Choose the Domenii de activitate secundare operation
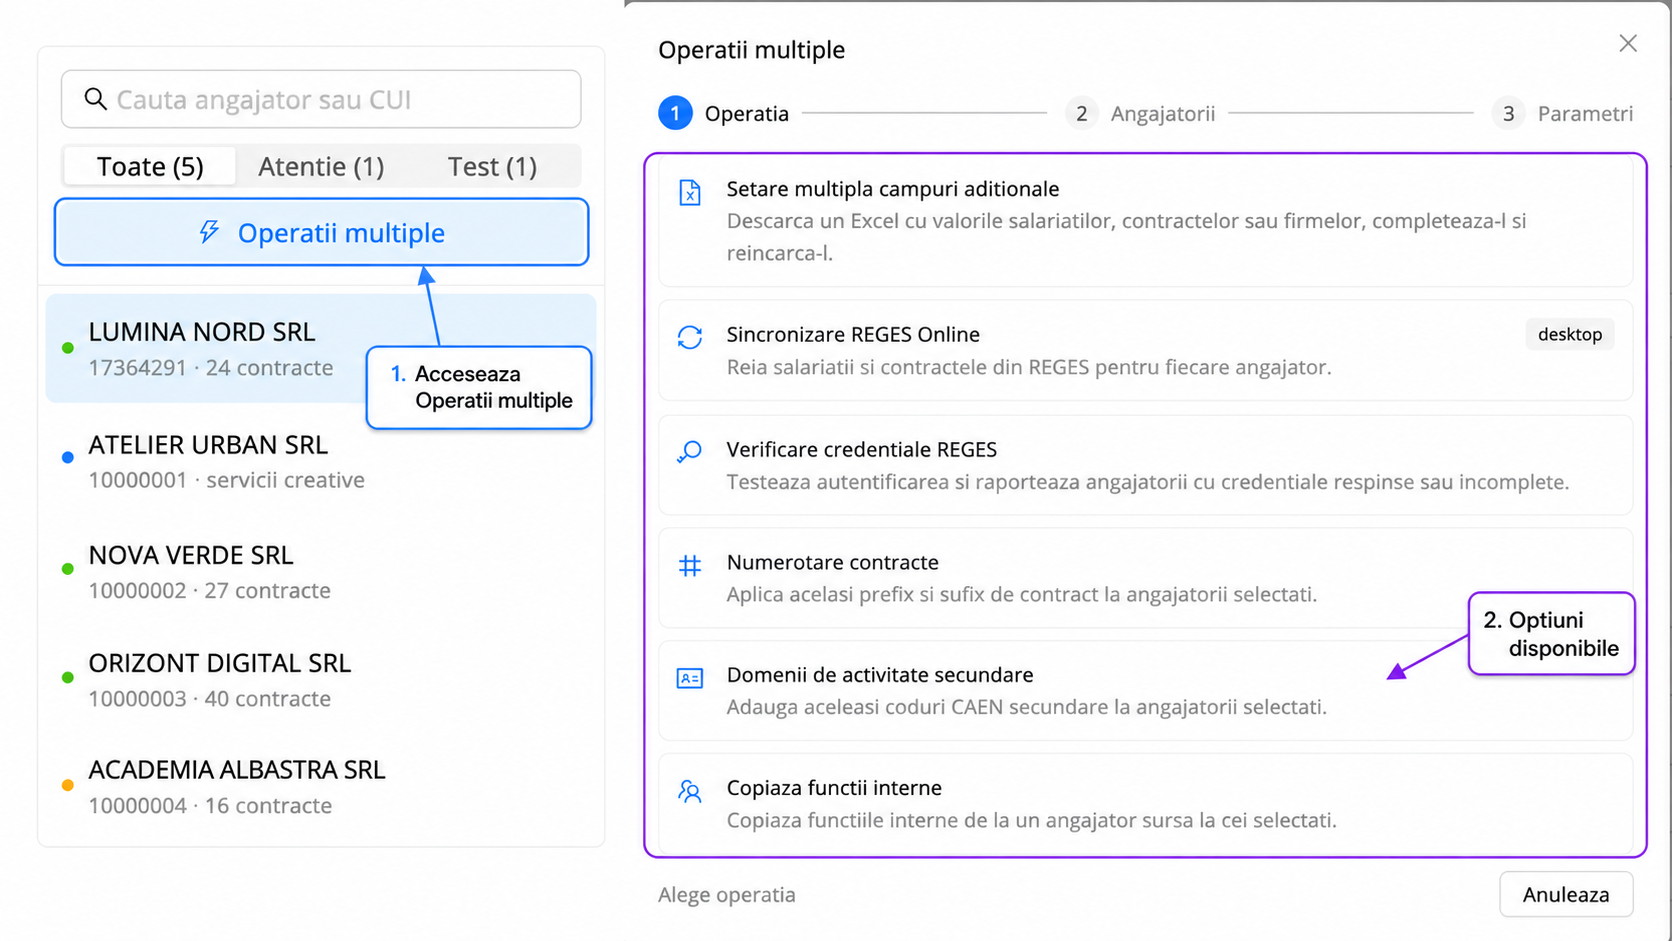The image size is (1672, 941). 1145,691
